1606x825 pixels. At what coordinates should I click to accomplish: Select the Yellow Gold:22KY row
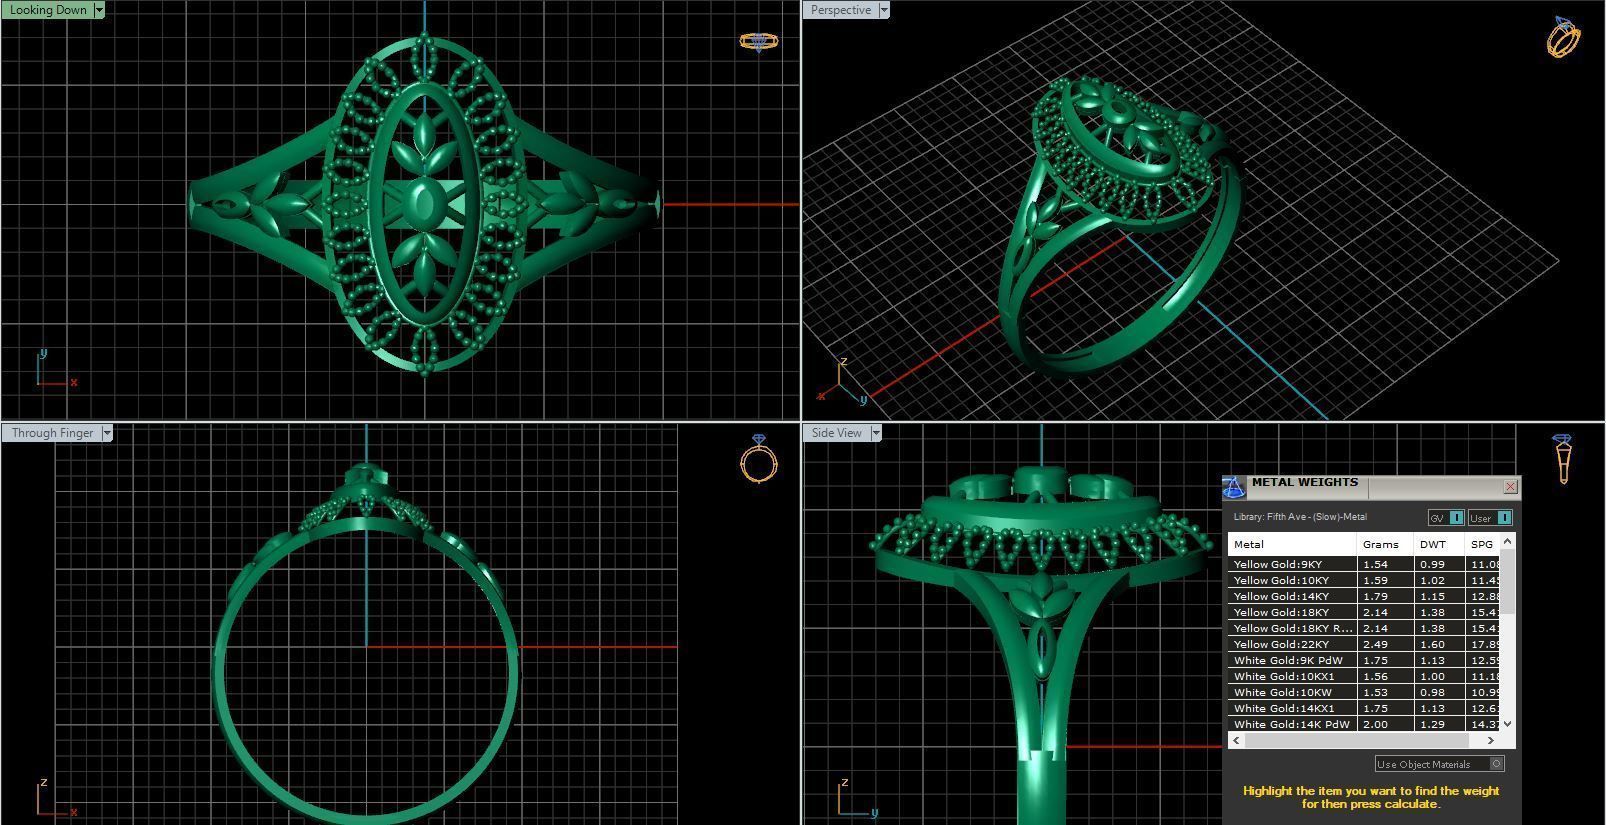click(1364, 644)
